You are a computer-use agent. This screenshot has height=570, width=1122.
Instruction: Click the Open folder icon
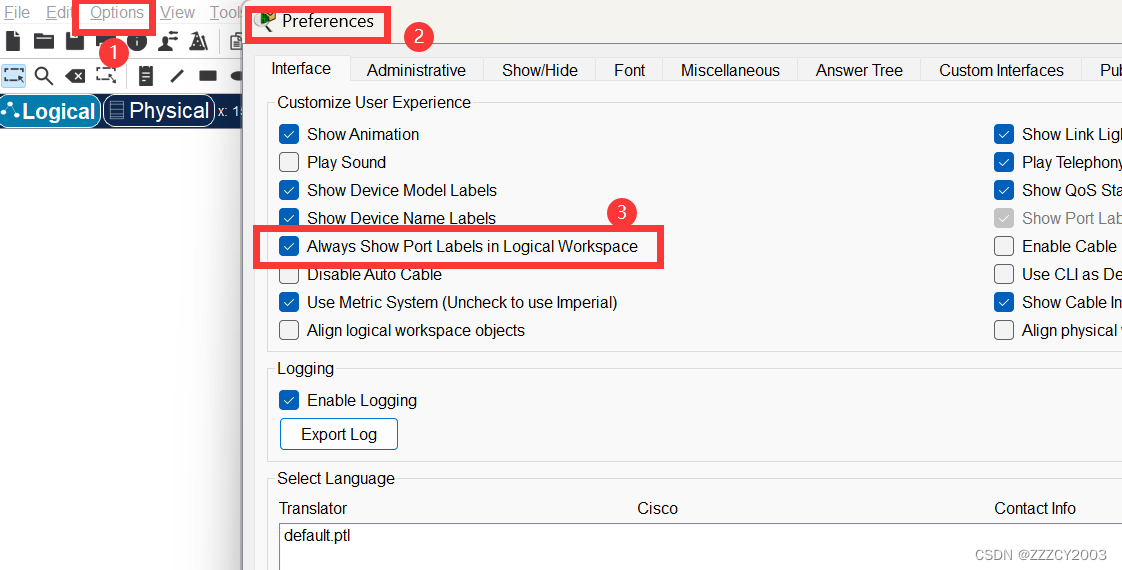44,41
